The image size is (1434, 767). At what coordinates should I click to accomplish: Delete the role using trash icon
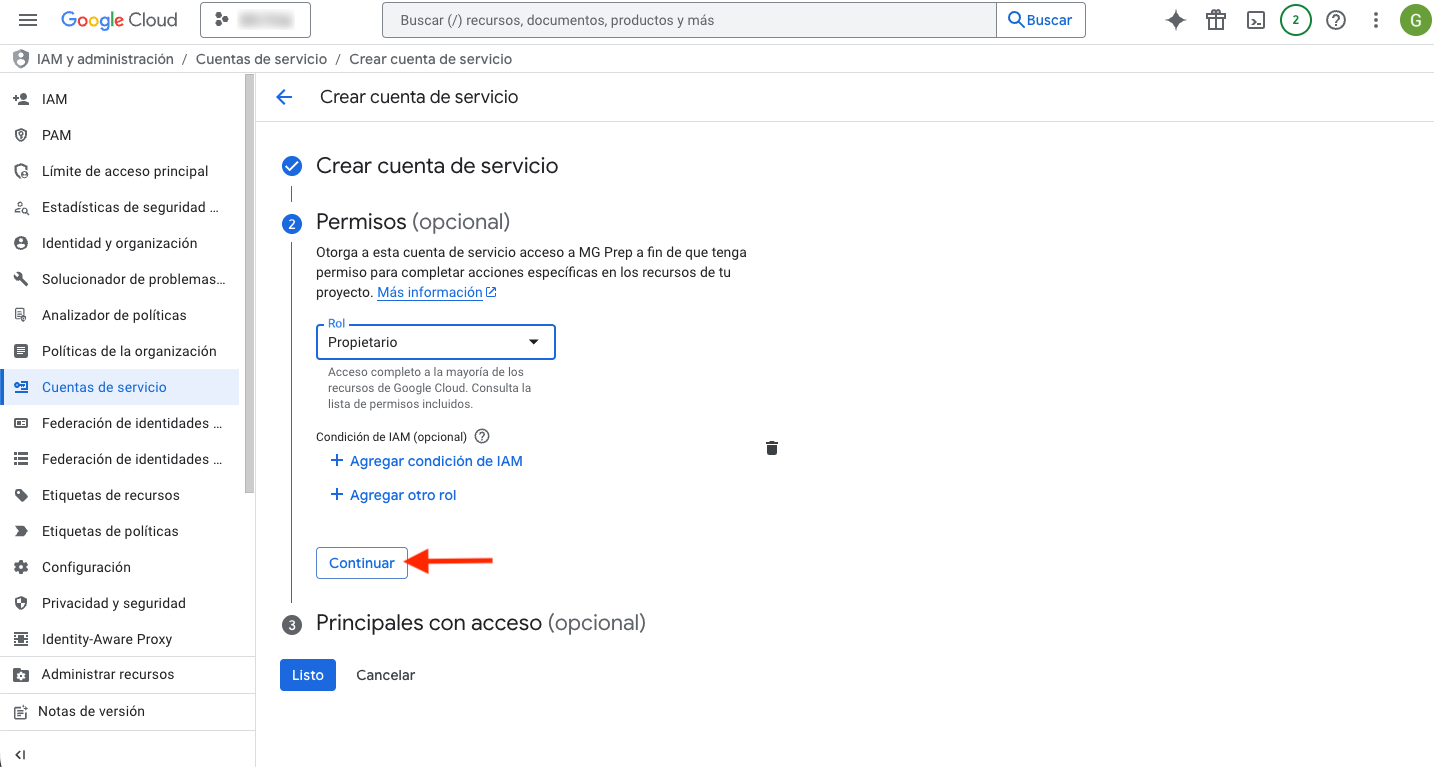(x=772, y=448)
